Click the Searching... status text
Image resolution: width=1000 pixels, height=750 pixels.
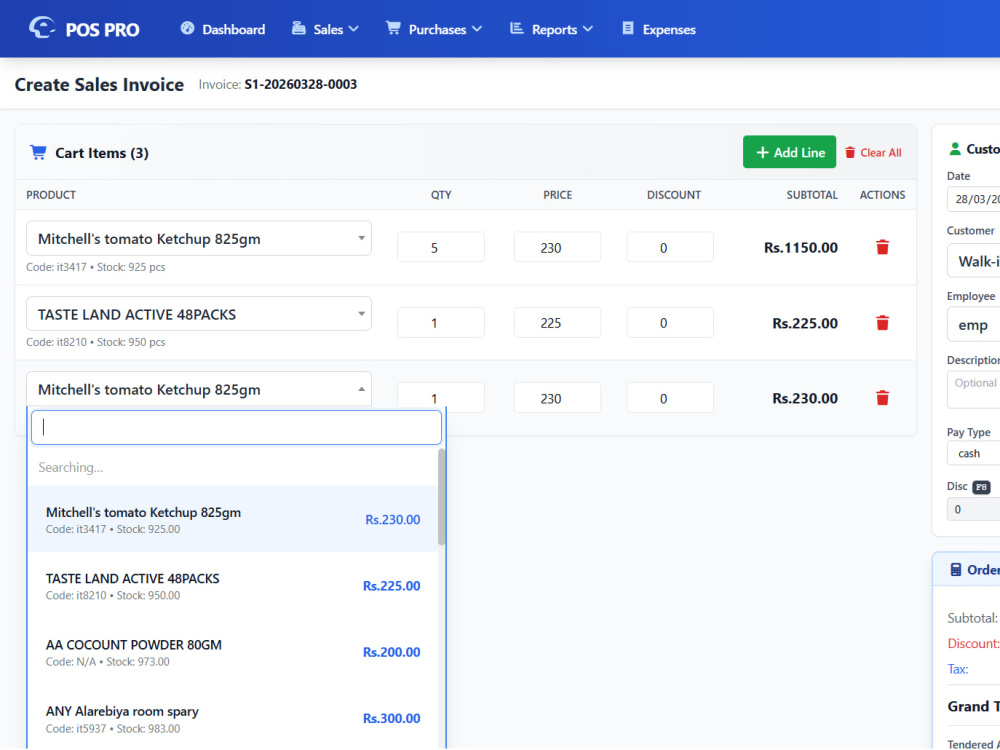coord(71,467)
